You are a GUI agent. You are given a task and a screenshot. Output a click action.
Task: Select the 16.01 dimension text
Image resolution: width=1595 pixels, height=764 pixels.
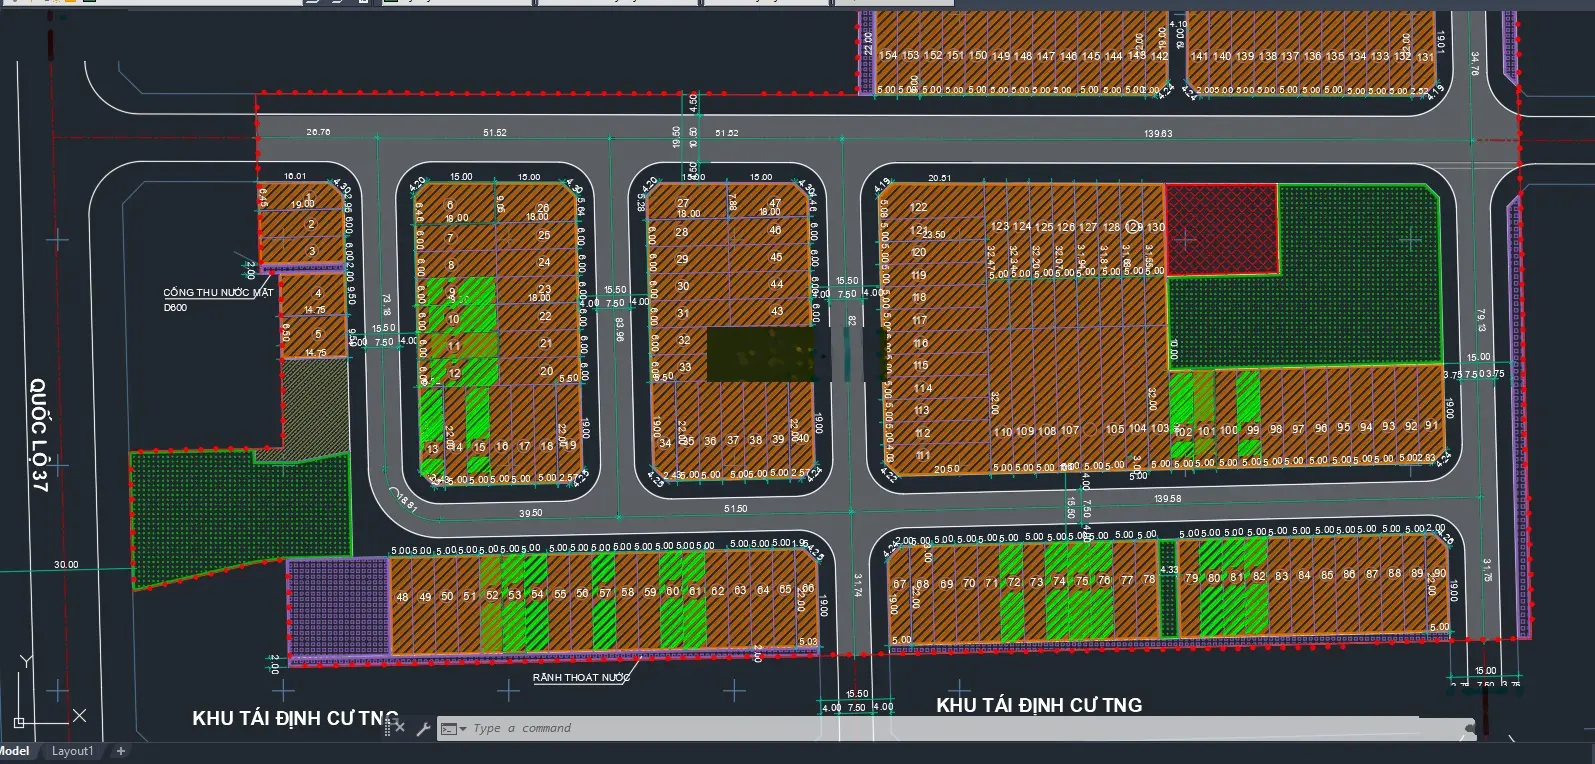click(295, 176)
